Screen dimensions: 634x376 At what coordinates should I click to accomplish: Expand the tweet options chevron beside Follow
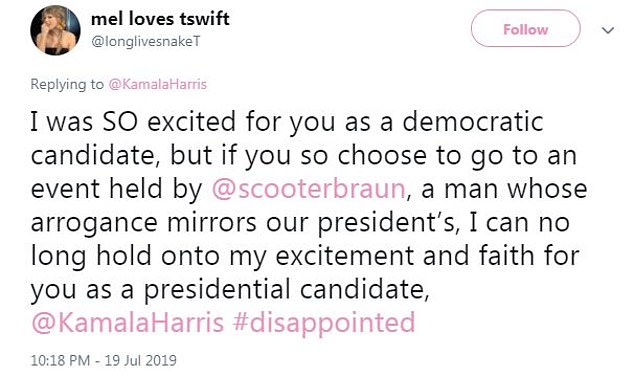[608, 30]
